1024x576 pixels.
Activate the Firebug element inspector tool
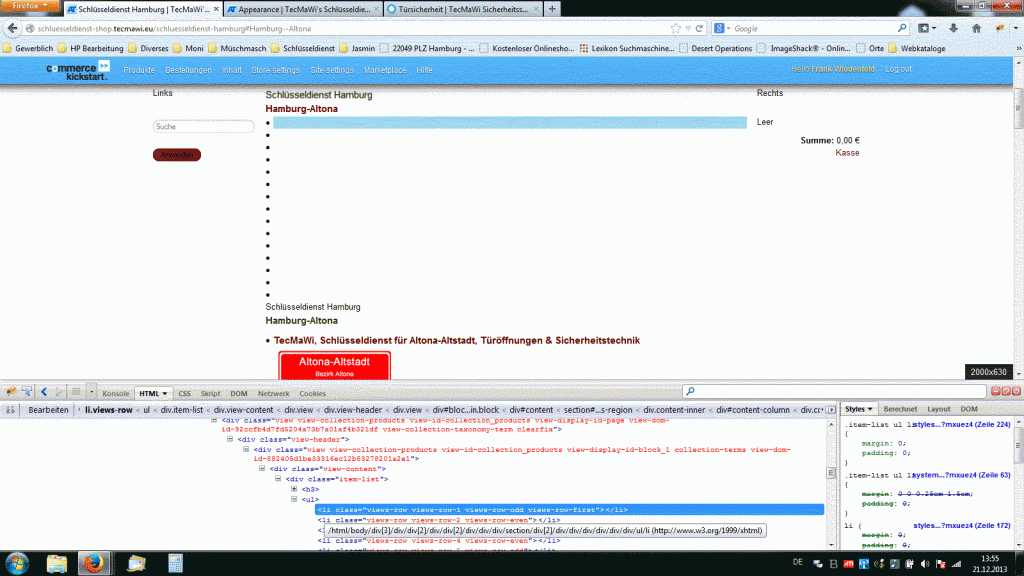(26, 393)
